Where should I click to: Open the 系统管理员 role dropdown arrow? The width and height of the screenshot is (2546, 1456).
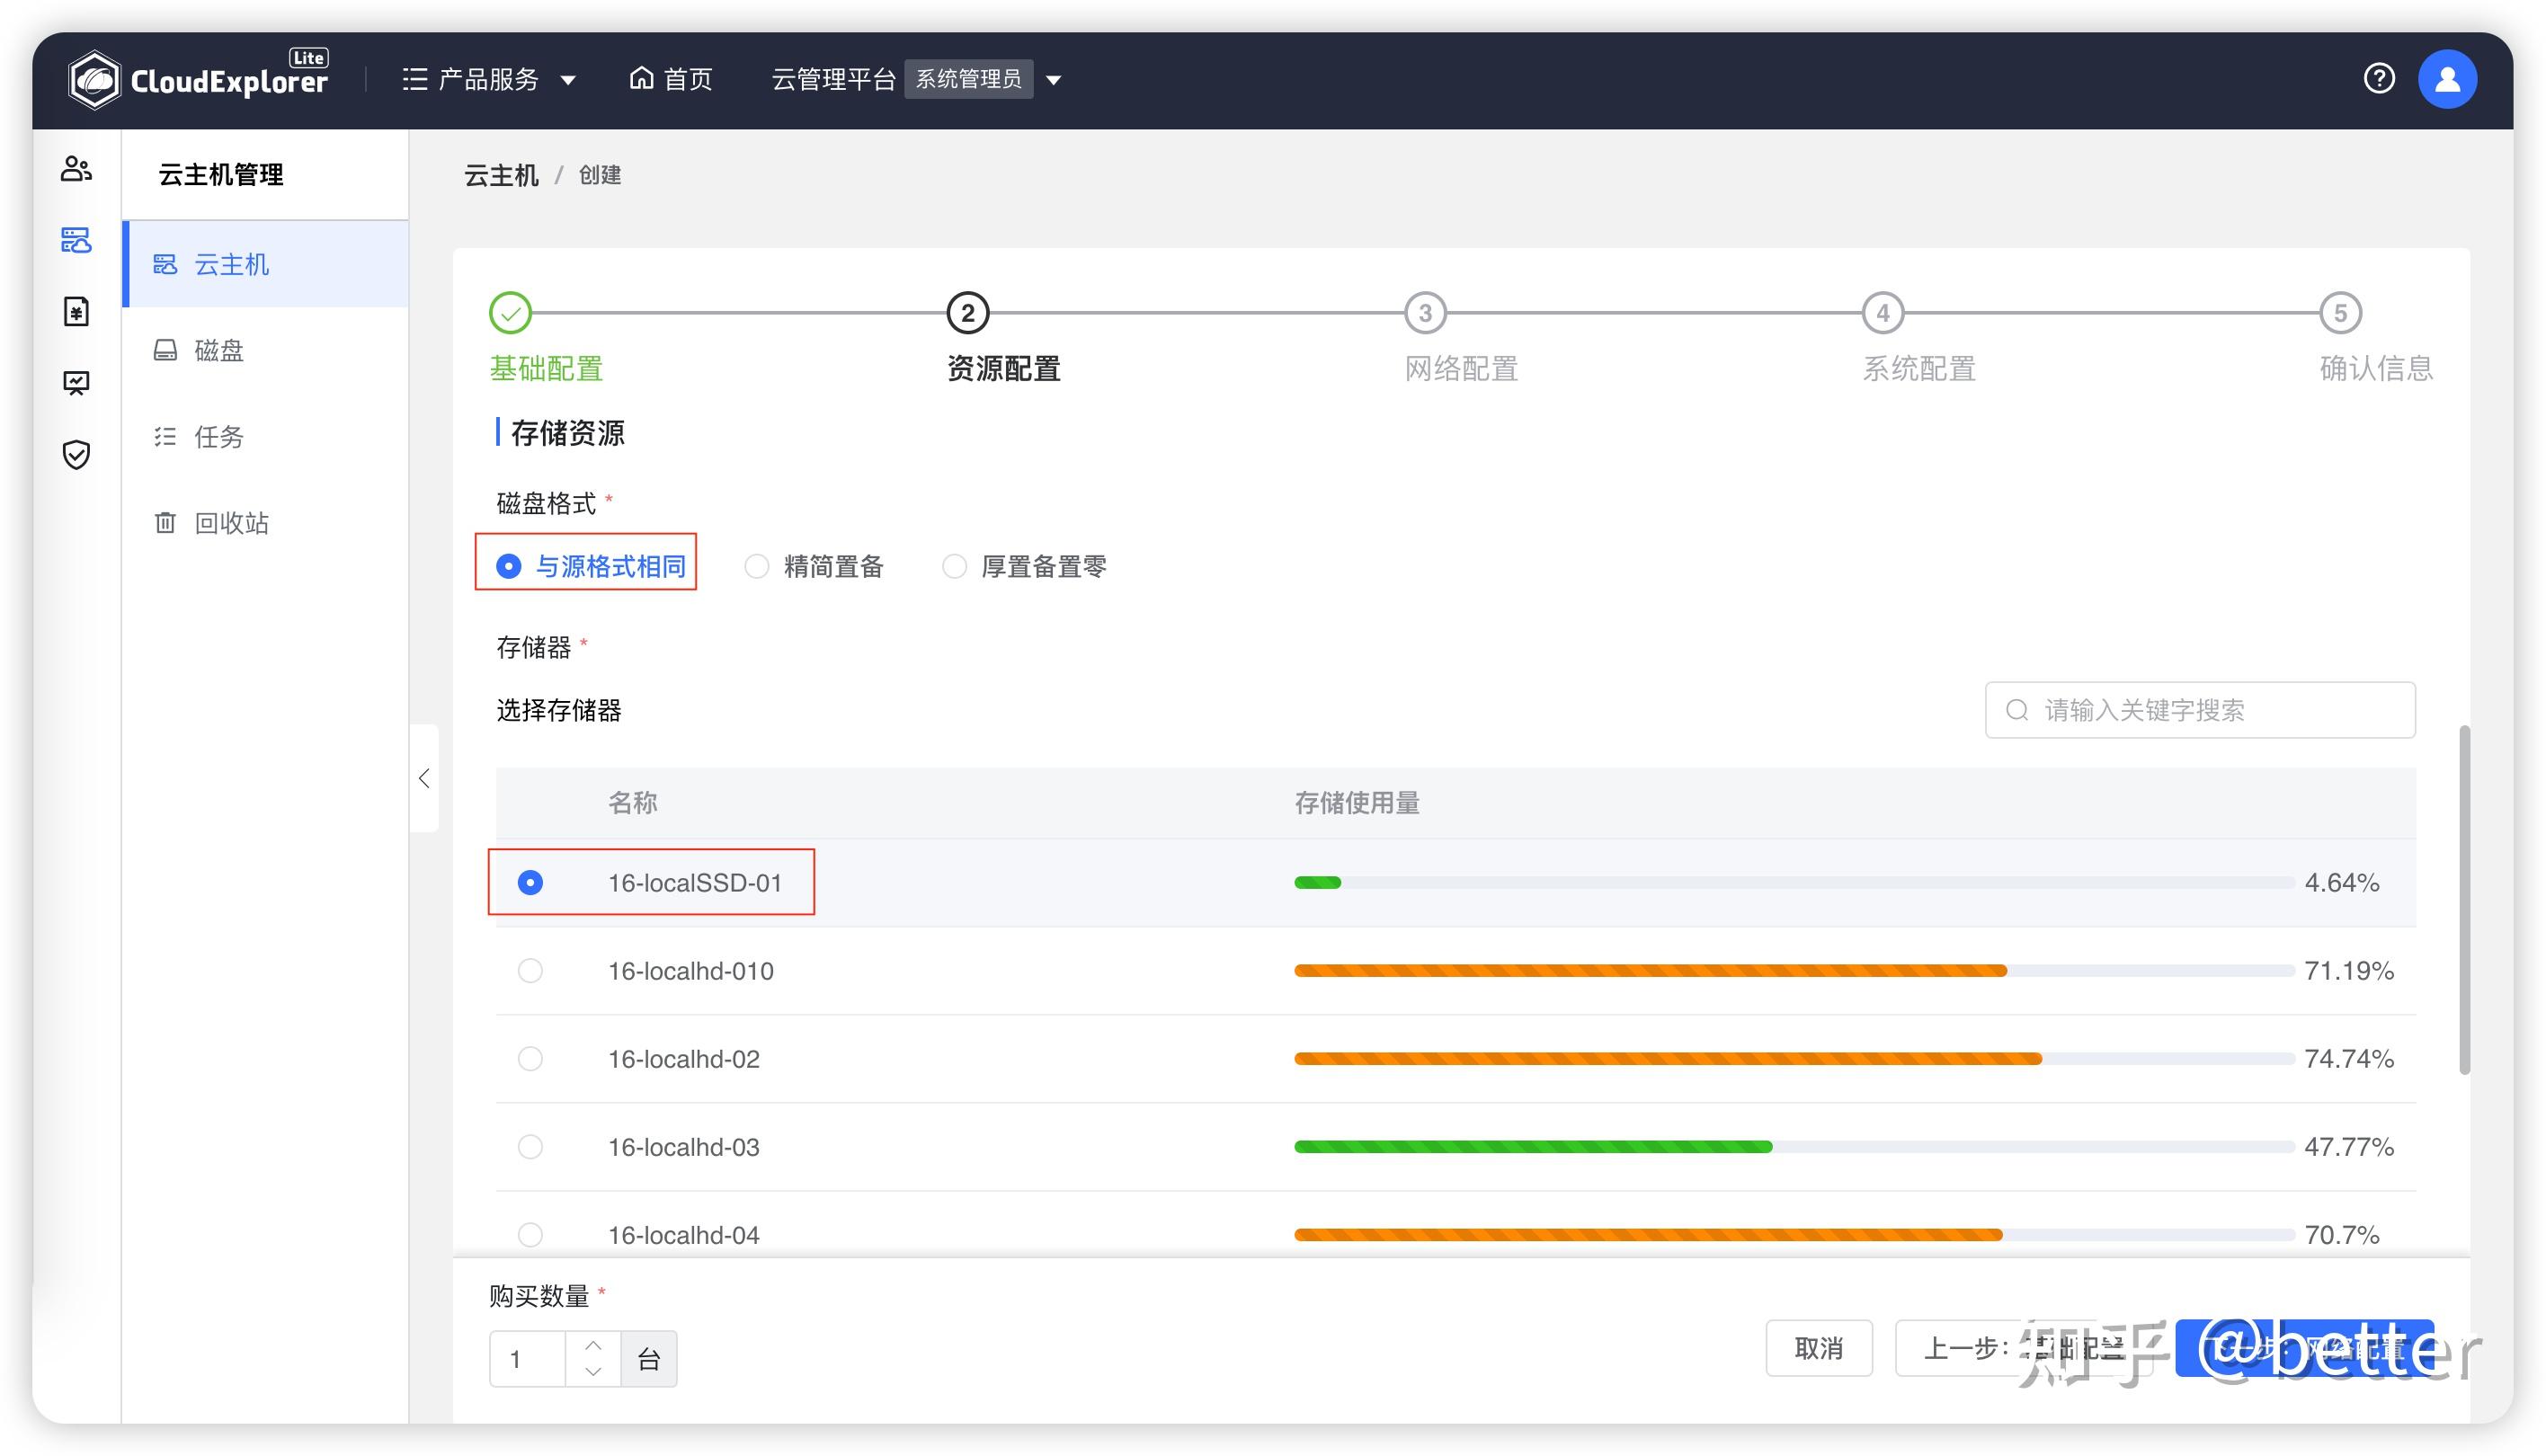point(1053,79)
